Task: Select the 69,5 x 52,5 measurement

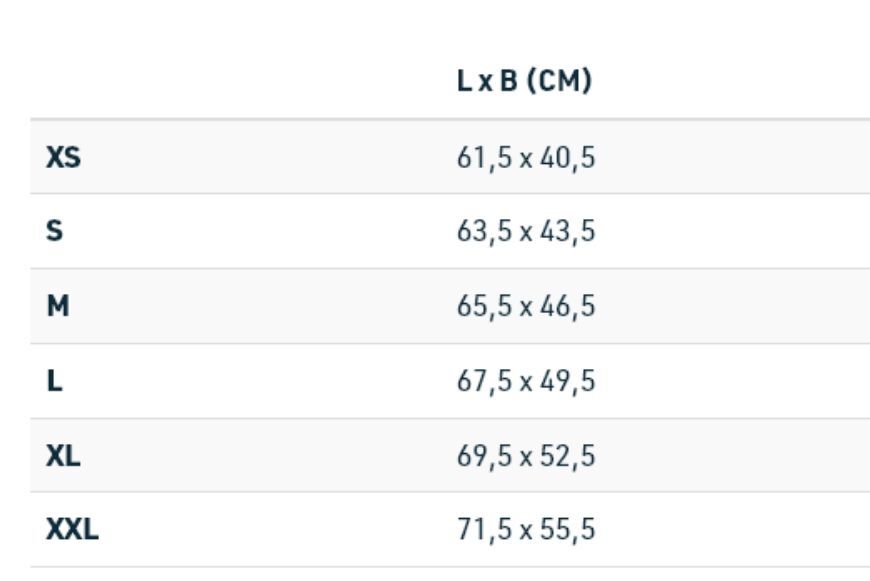Action: 526,456
